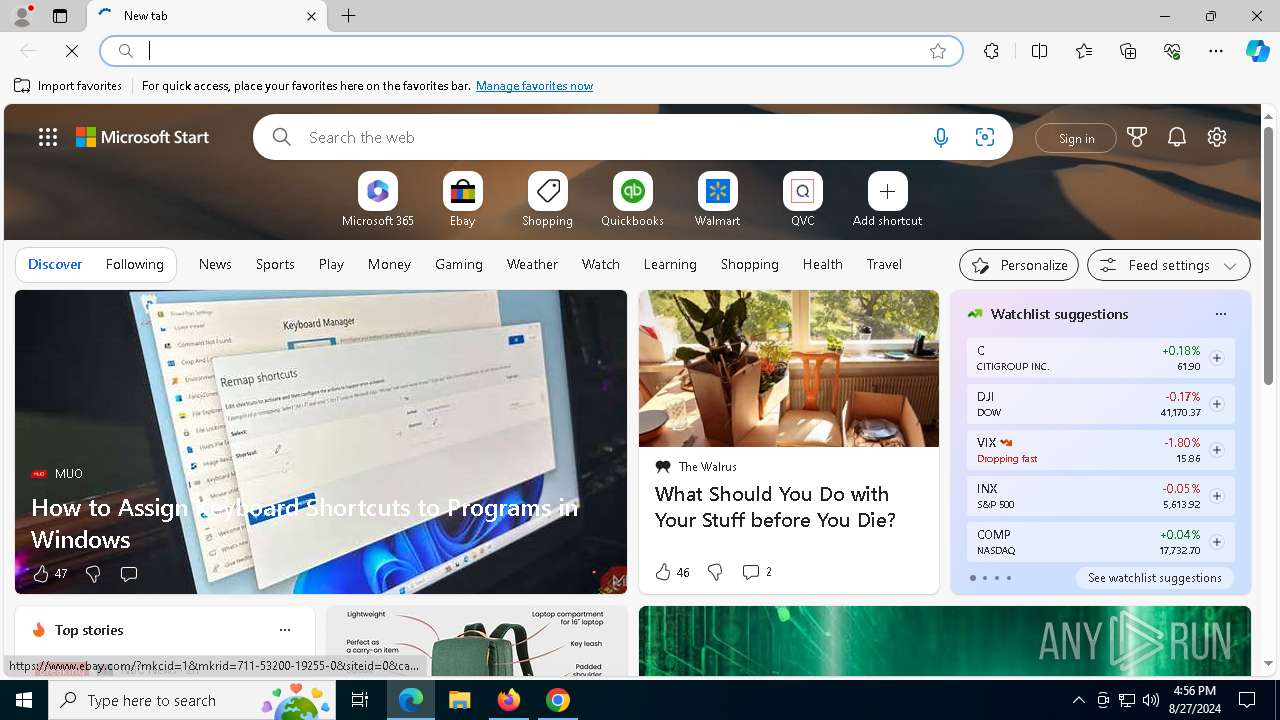1280x720 pixels.
Task: Open Tab actions menu icon
Action: tap(60, 16)
